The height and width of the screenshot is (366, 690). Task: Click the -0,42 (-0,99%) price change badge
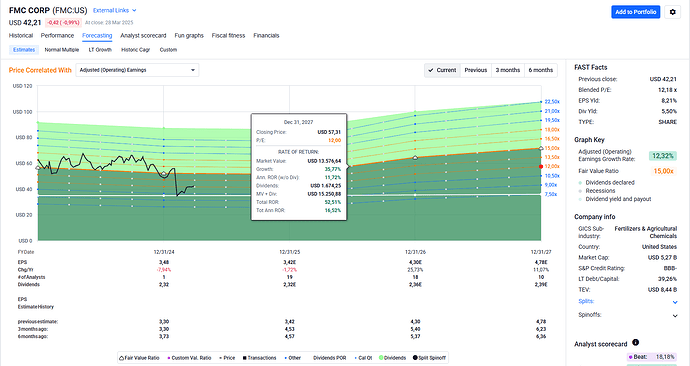(x=63, y=22)
